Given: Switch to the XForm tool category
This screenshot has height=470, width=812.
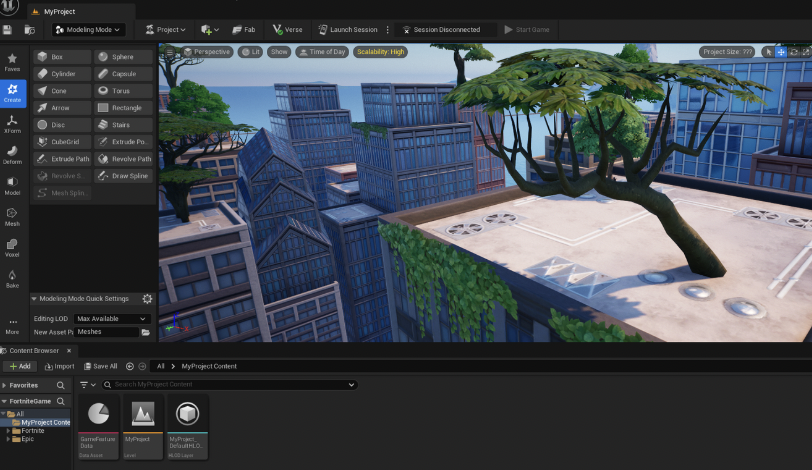Looking at the screenshot, I should click(x=12, y=125).
